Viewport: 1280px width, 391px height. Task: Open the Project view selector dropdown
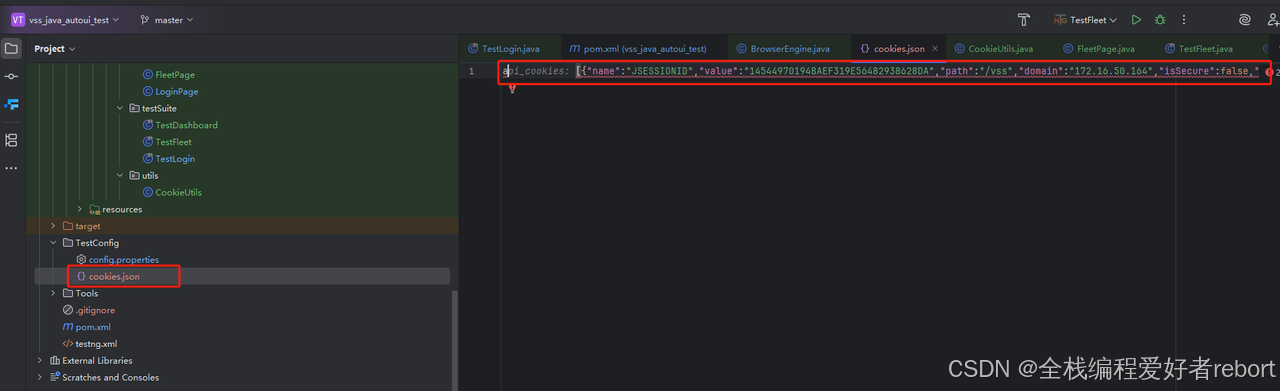[54, 48]
